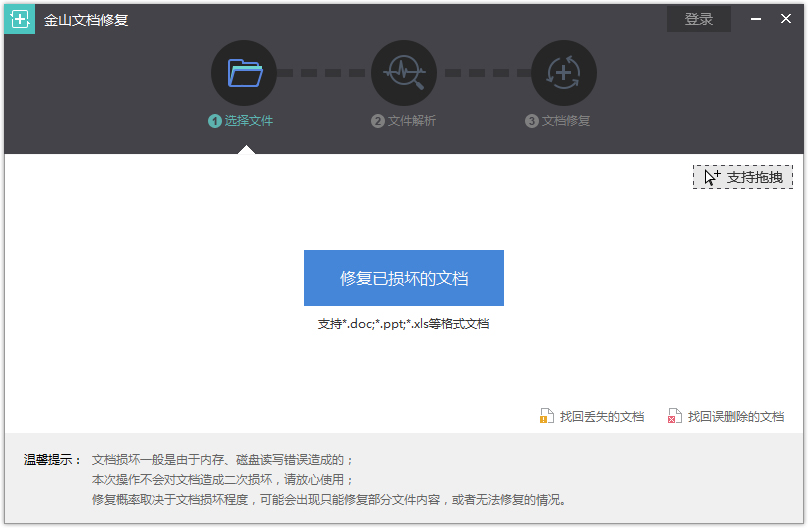808x528 pixels.
Task: Minimize the 金山文档修复 window
Action: point(756,19)
